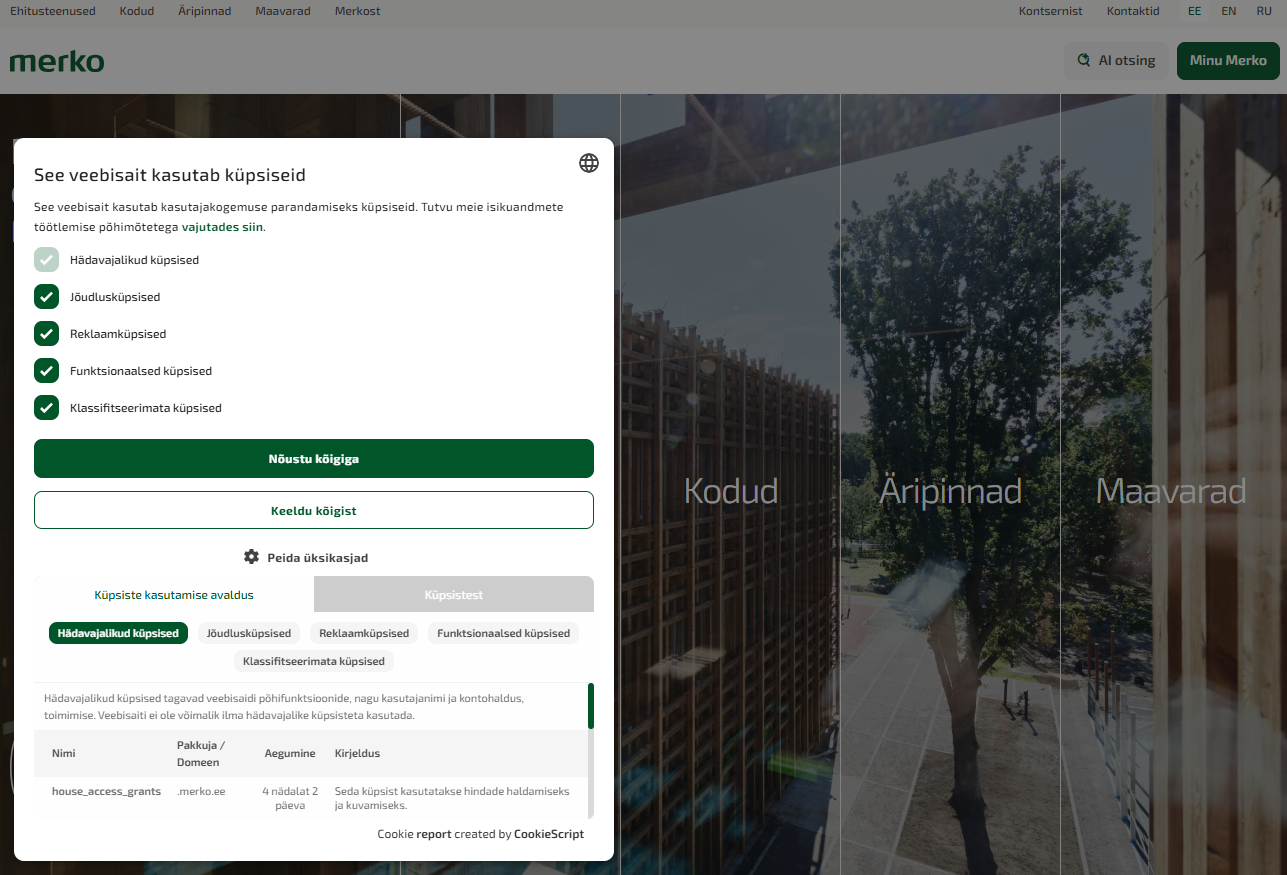The height and width of the screenshot is (875, 1287).
Task: Click the globe language icon in cookie dialog
Action: point(589,163)
